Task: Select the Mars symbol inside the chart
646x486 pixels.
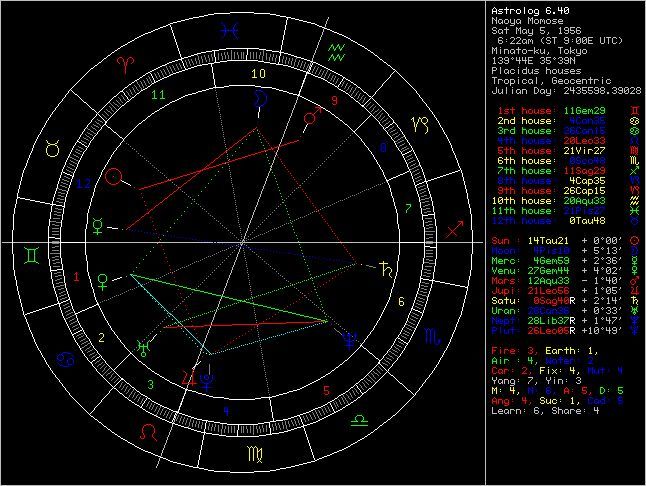Action: (x=312, y=116)
